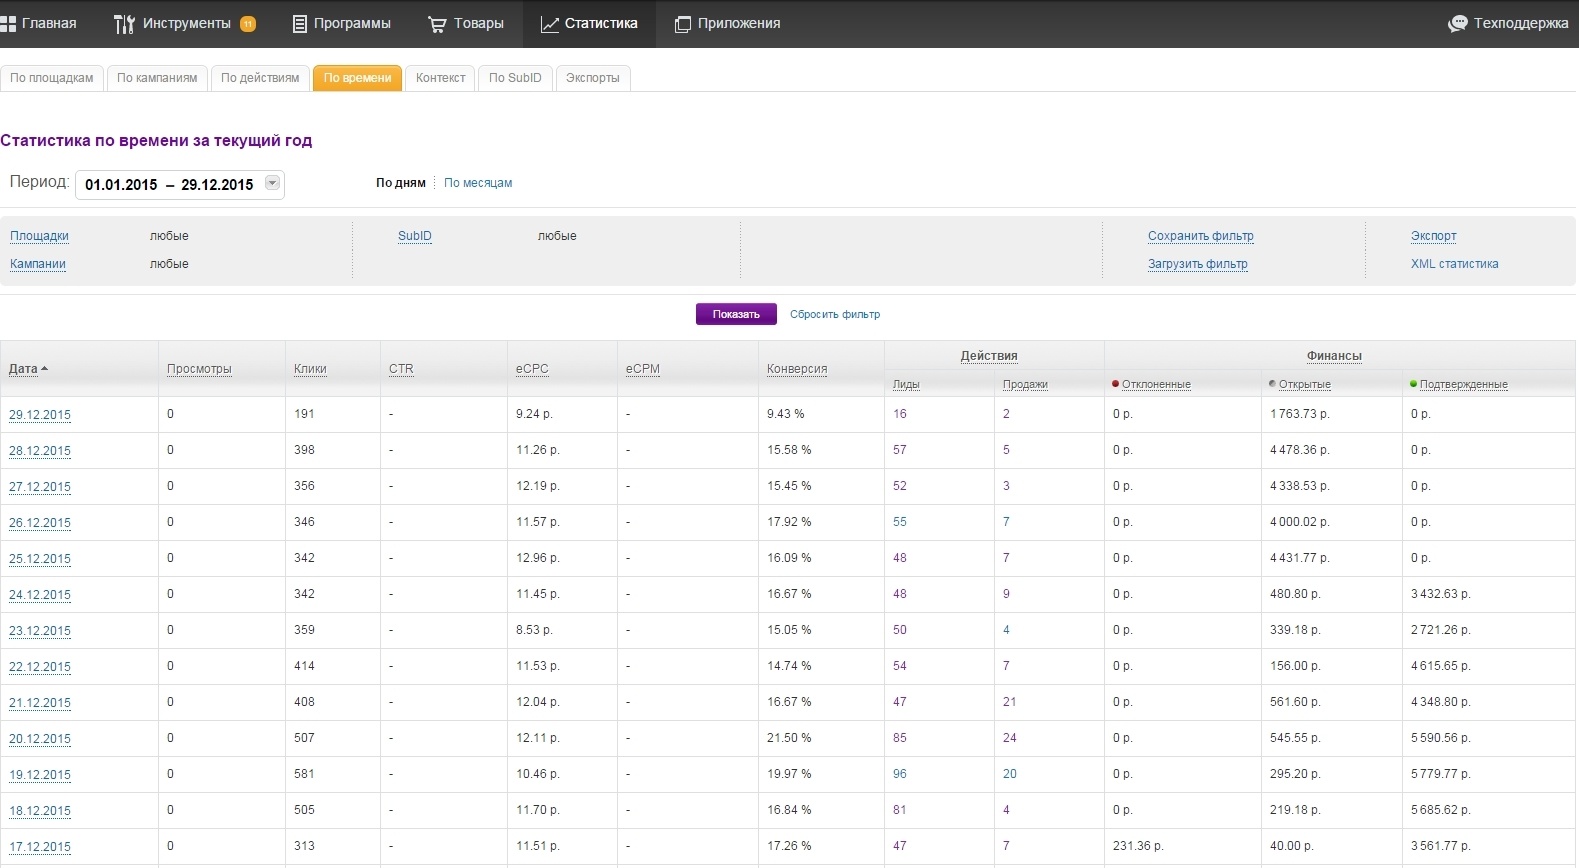Click leads value 16 for 29.12.2015
Viewport: 1579px width, 868px height.
tap(900, 414)
